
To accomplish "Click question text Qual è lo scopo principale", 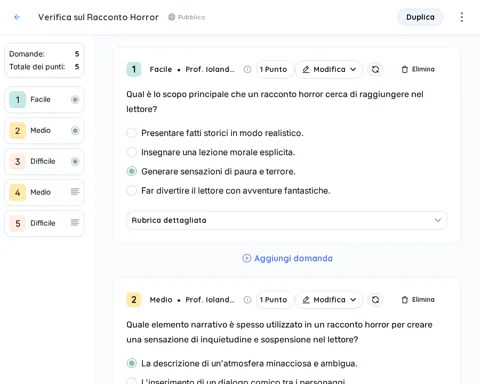I will (x=275, y=102).
